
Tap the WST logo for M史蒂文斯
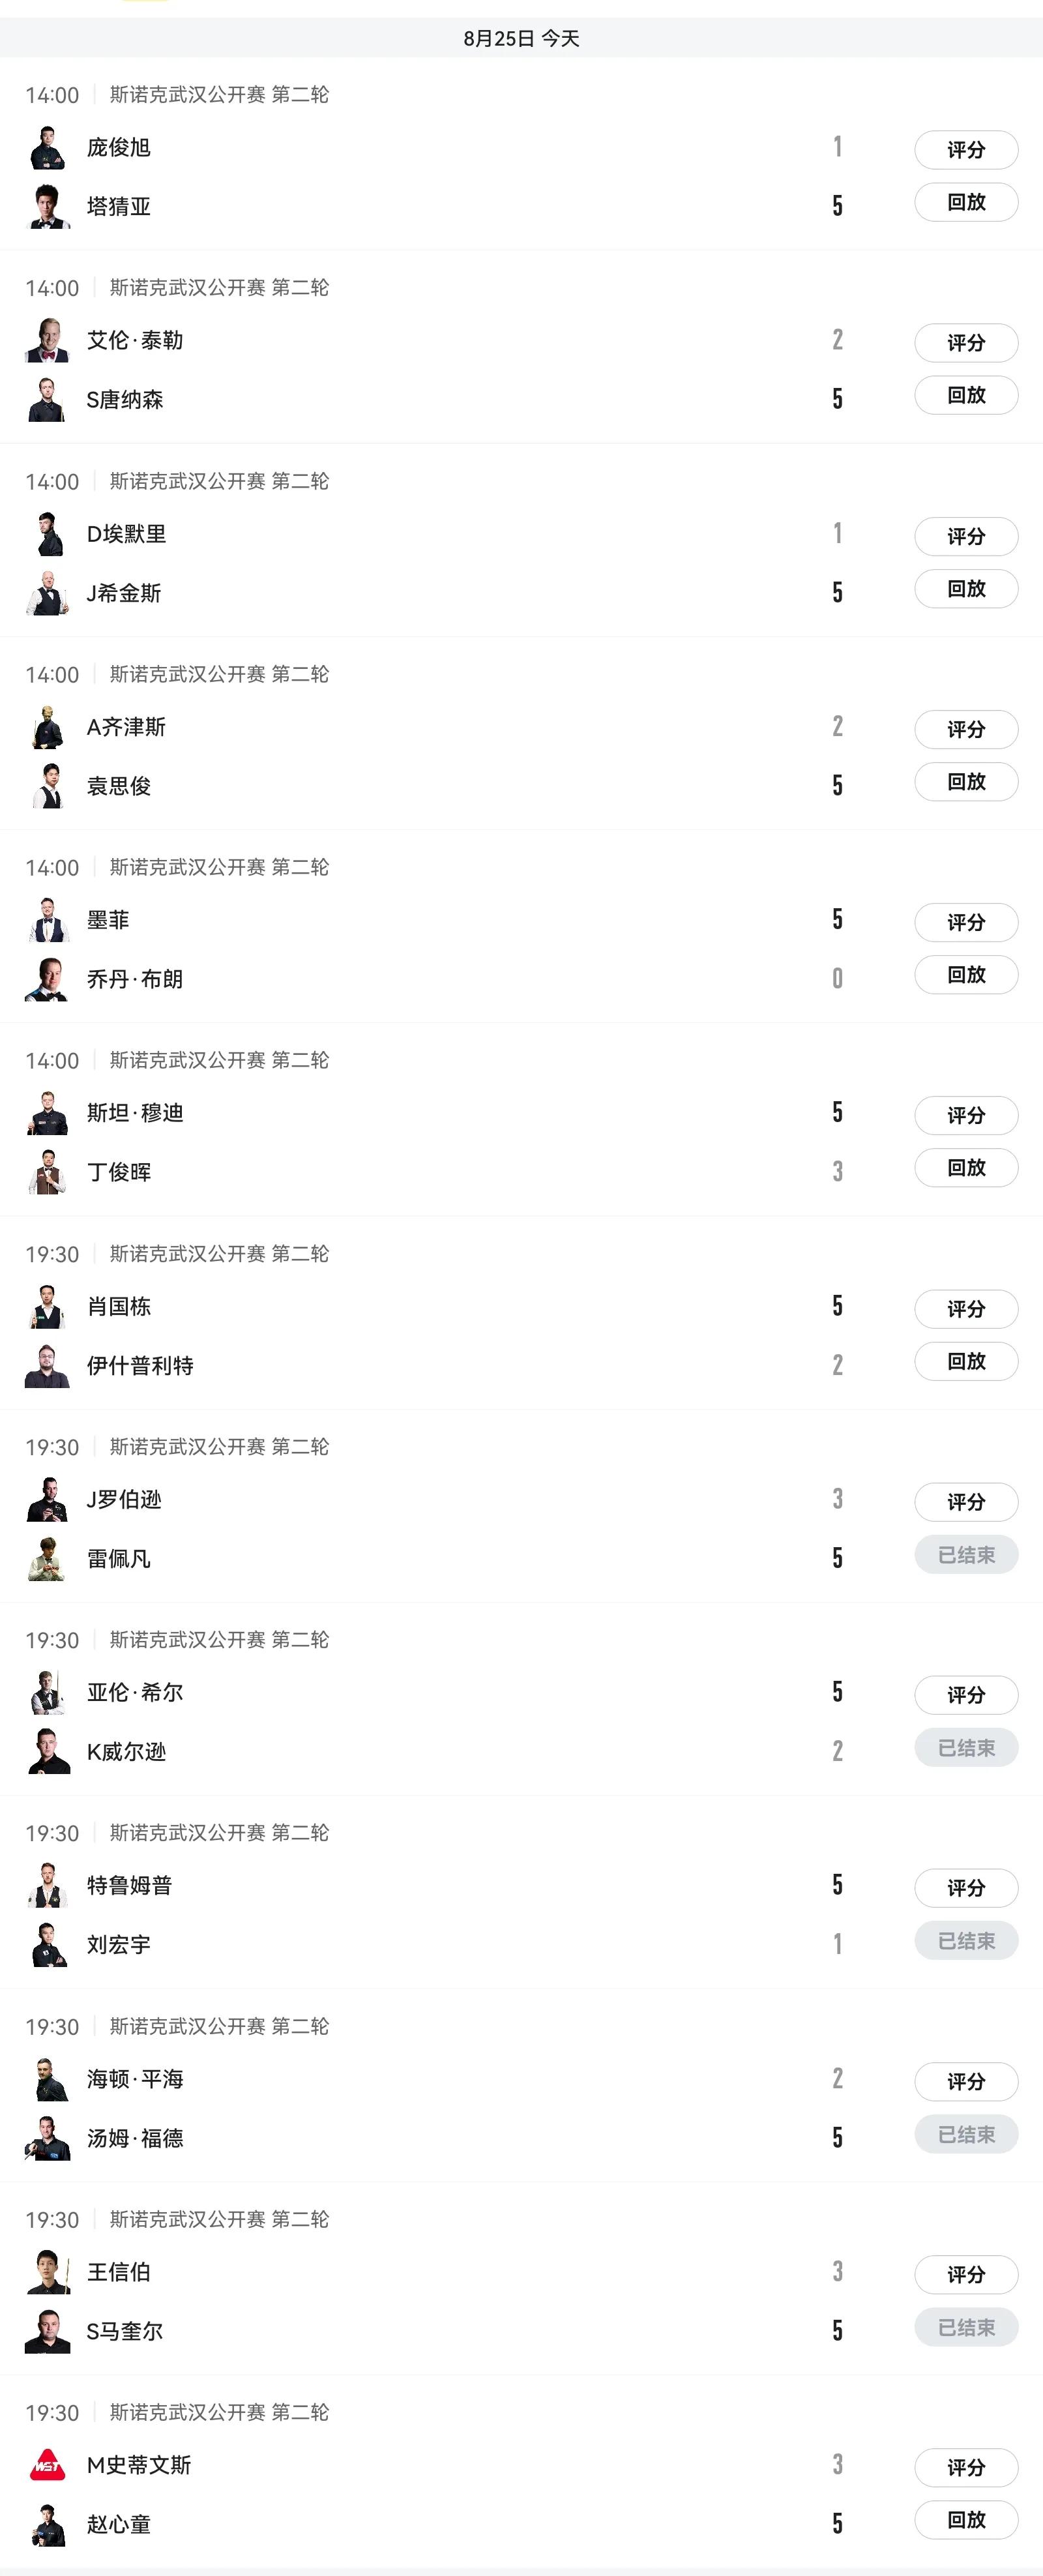[47, 2466]
